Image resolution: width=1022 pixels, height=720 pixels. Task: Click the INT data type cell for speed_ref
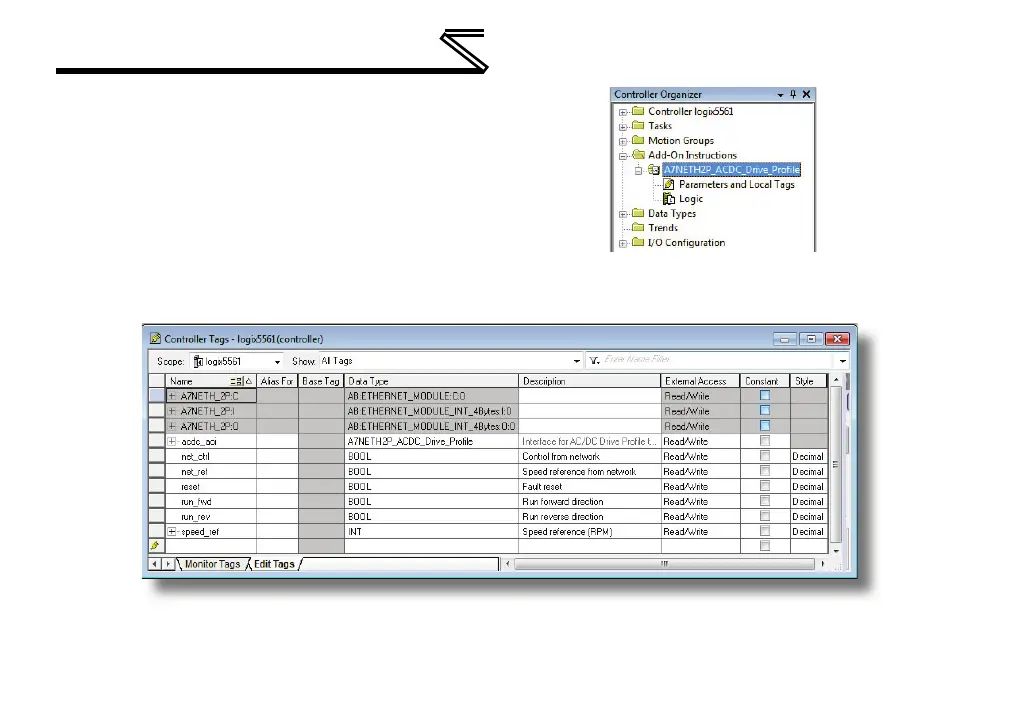[x=431, y=532]
